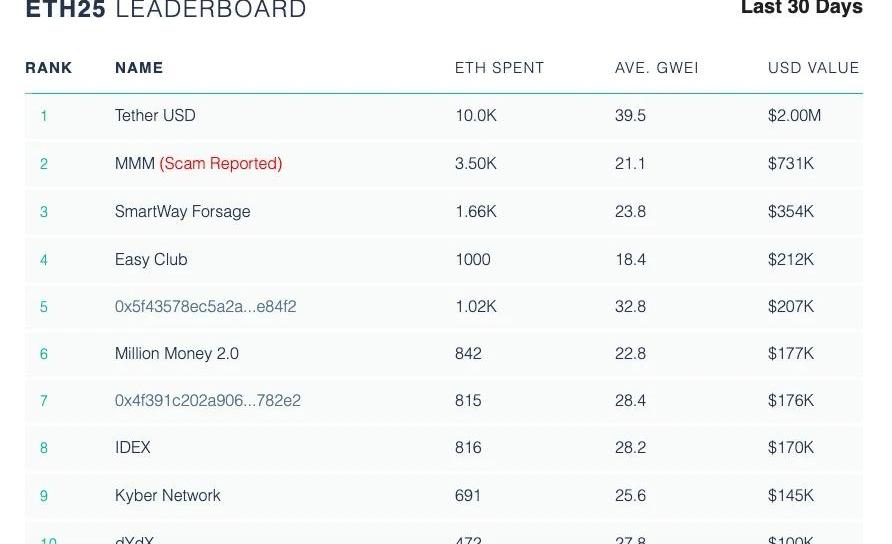Select the Easy Club row name
The height and width of the screenshot is (544, 892).
[151, 259]
